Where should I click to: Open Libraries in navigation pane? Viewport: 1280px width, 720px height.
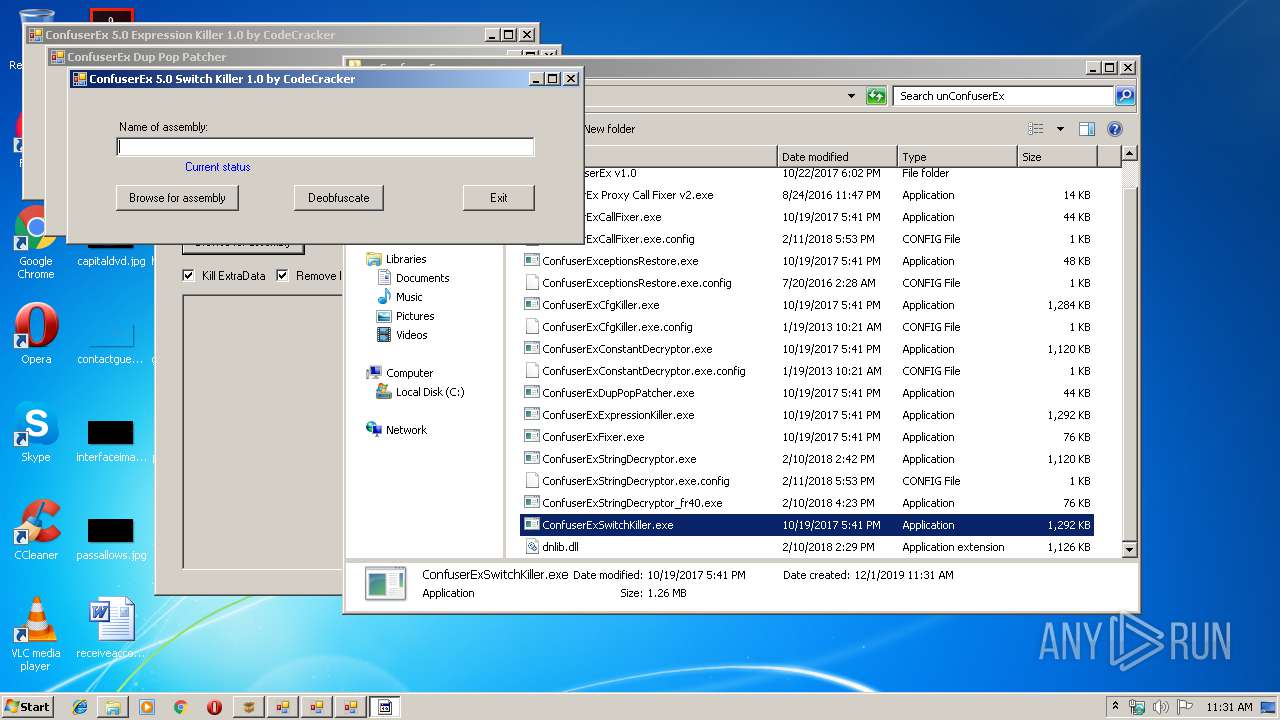point(405,259)
